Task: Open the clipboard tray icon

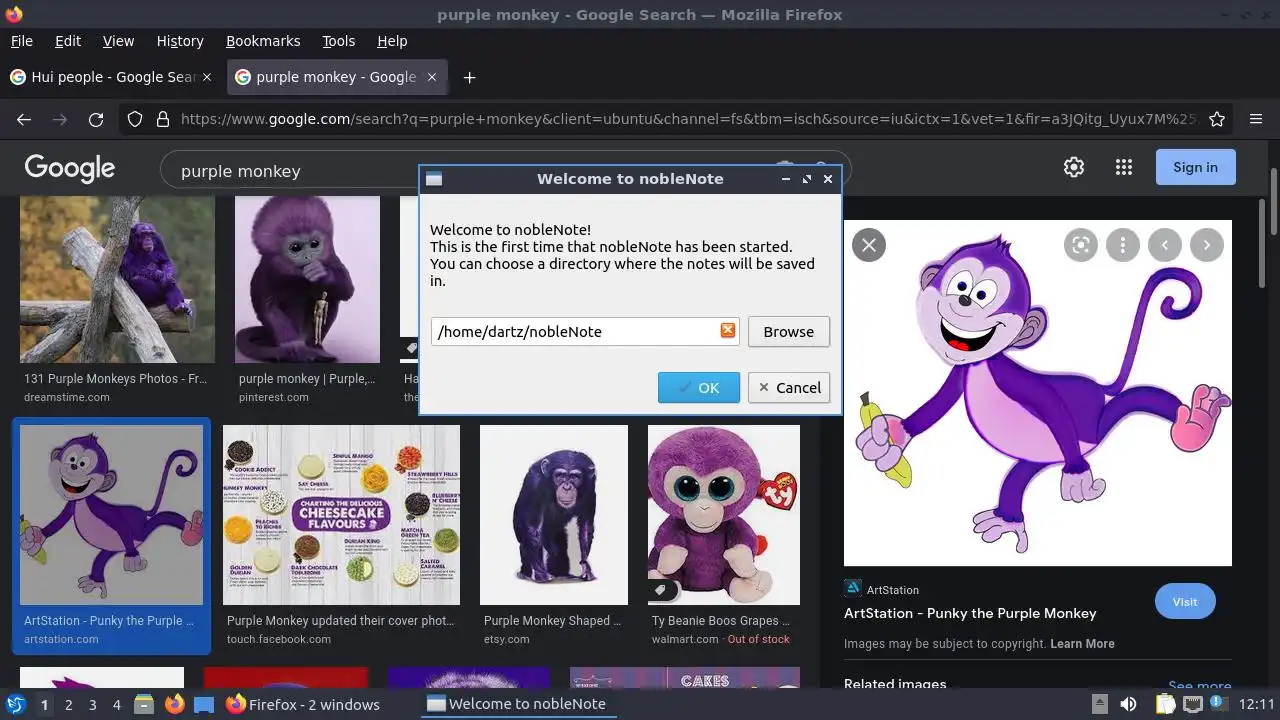Action: [1165, 704]
